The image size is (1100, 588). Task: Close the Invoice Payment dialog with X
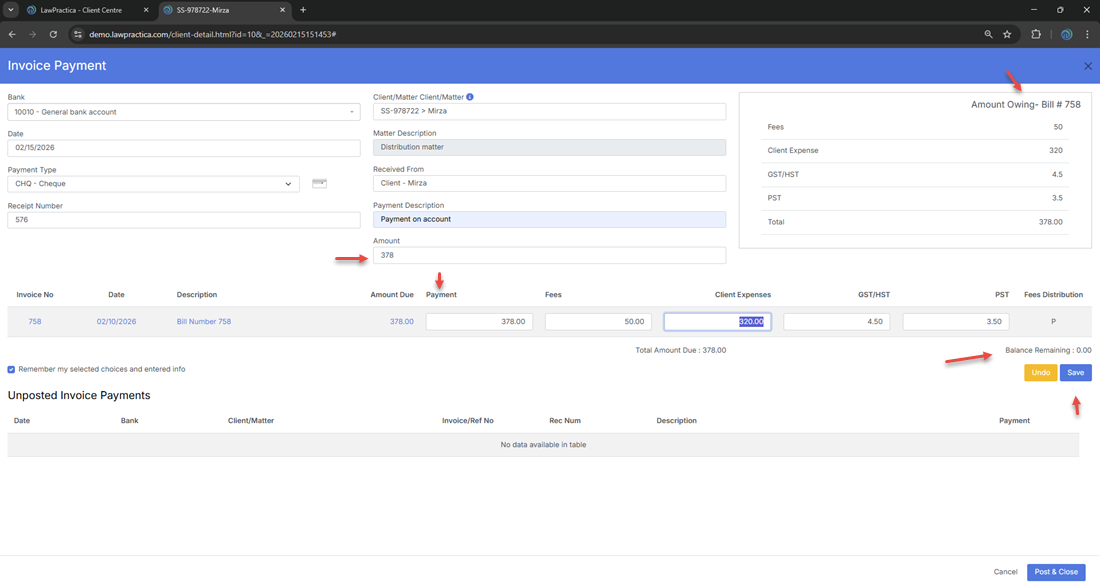tap(1088, 66)
